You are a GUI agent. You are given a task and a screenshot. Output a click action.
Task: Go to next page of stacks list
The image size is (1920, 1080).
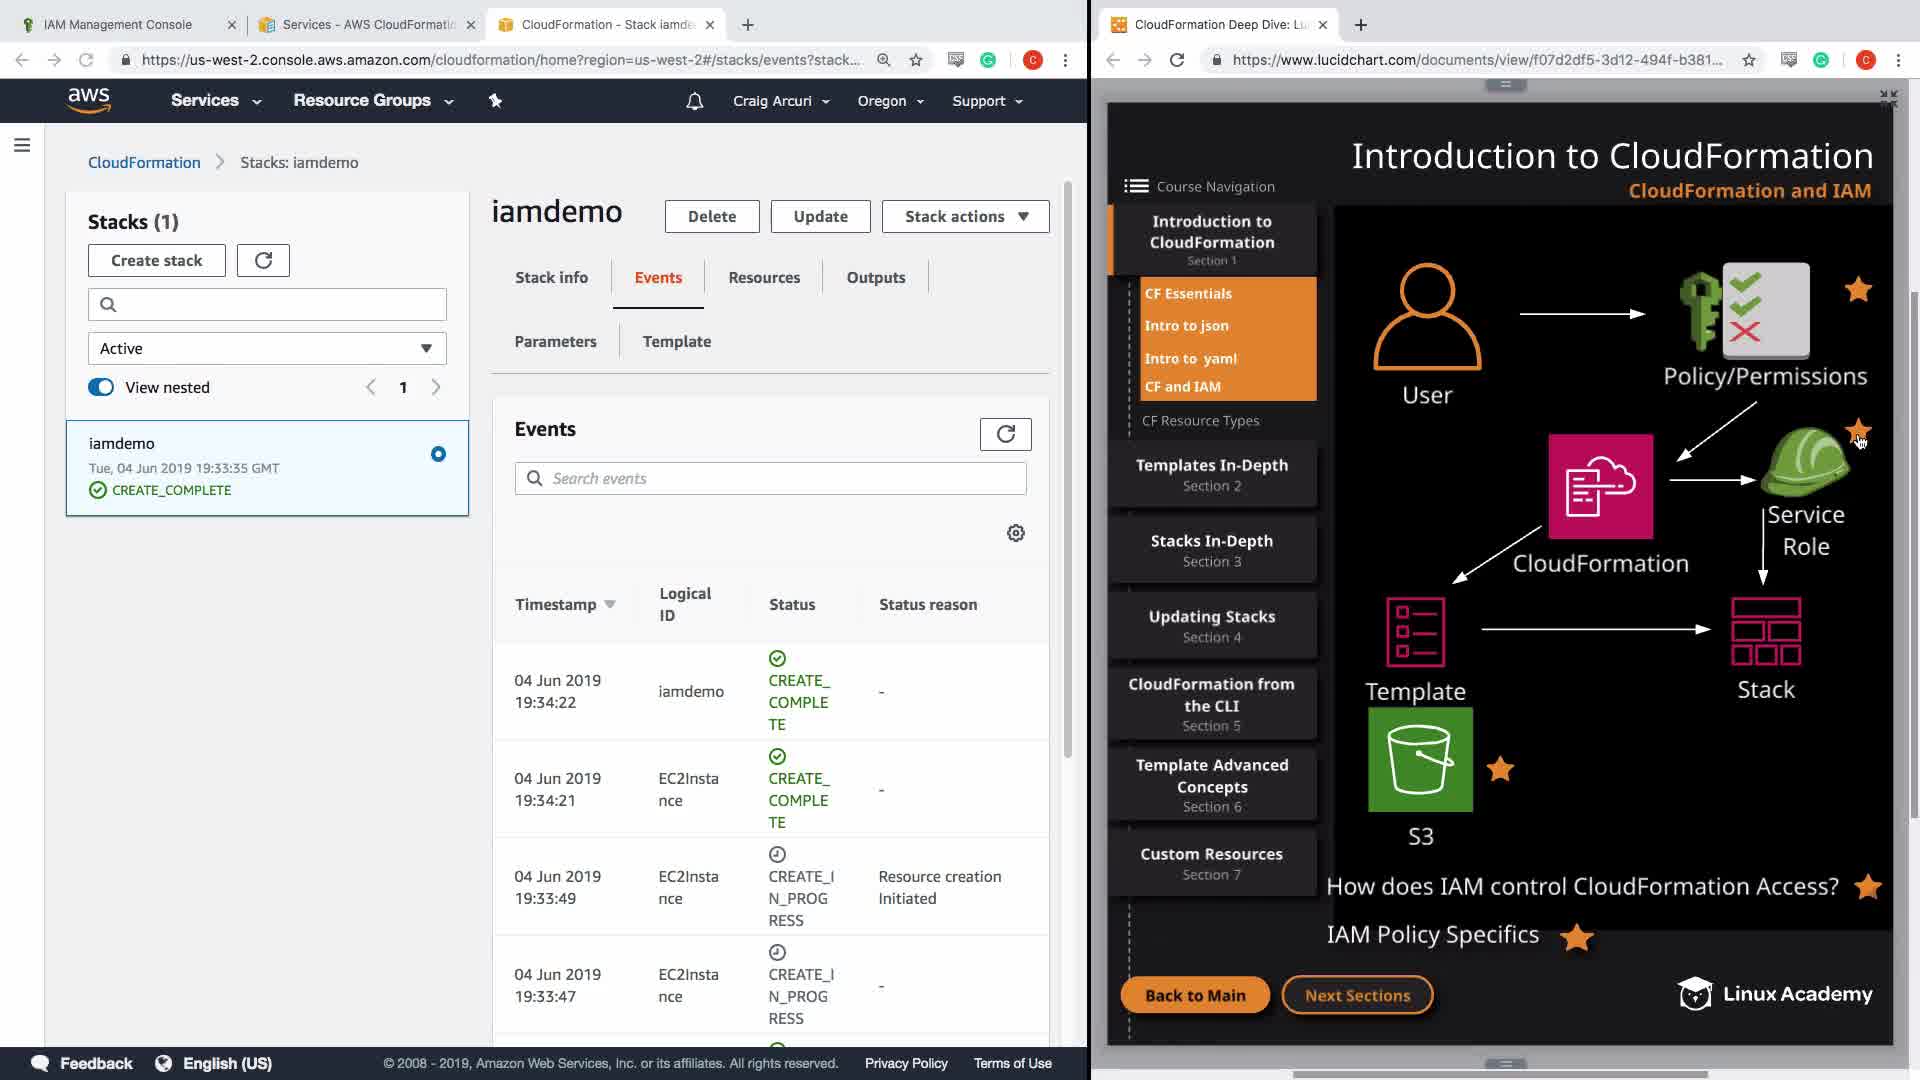436,388
